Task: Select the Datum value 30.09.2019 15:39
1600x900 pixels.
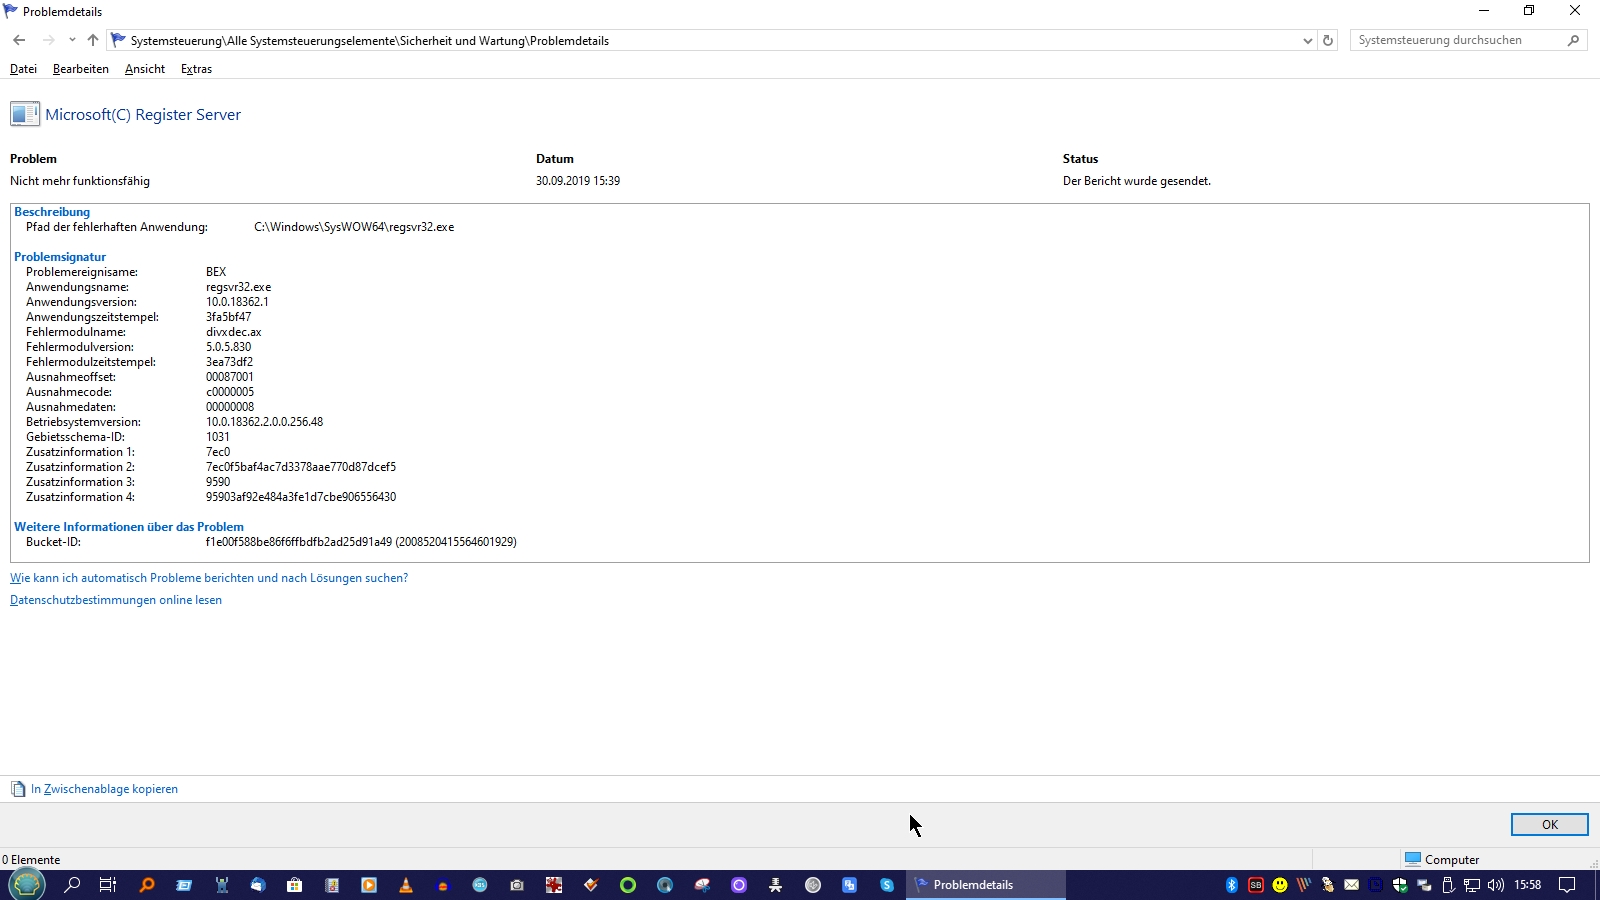Action: pyautogui.click(x=578, y=181)
